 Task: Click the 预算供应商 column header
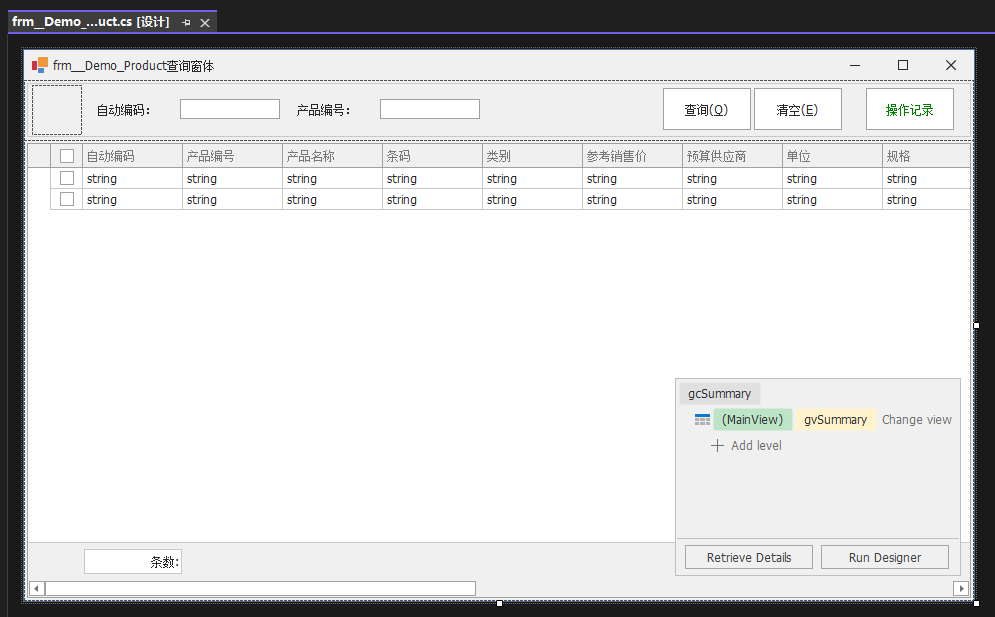(x=732, y=156)
